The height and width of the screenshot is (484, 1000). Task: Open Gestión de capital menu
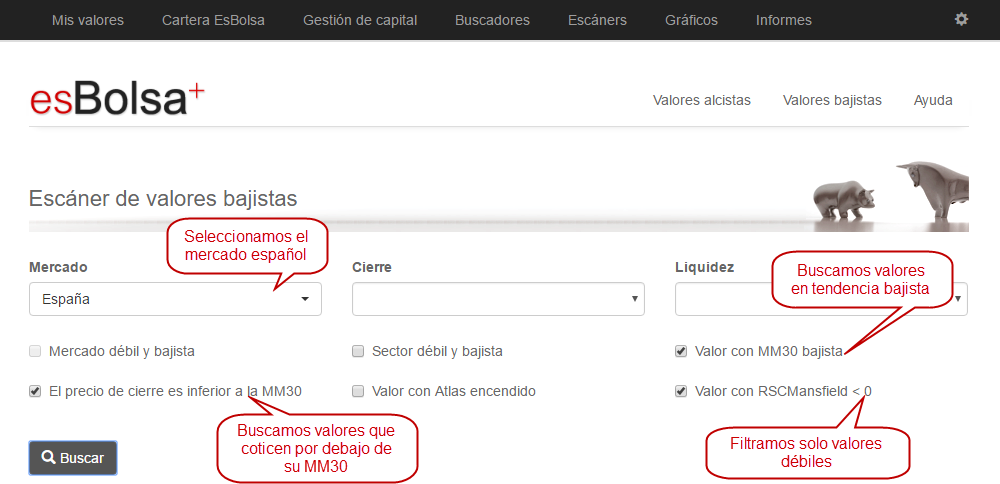pyautogui.click(x=360, y=20)
